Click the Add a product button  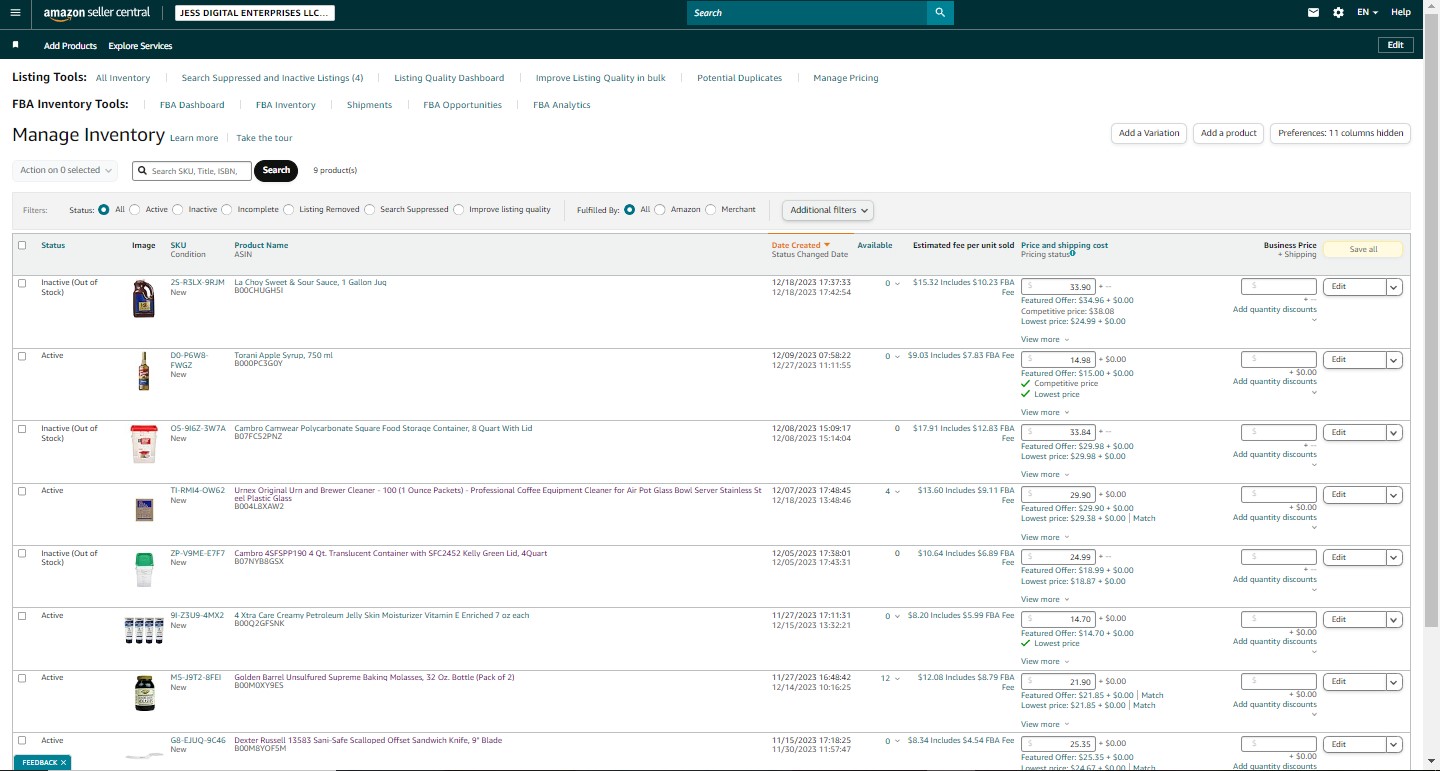pos(1229,133)
